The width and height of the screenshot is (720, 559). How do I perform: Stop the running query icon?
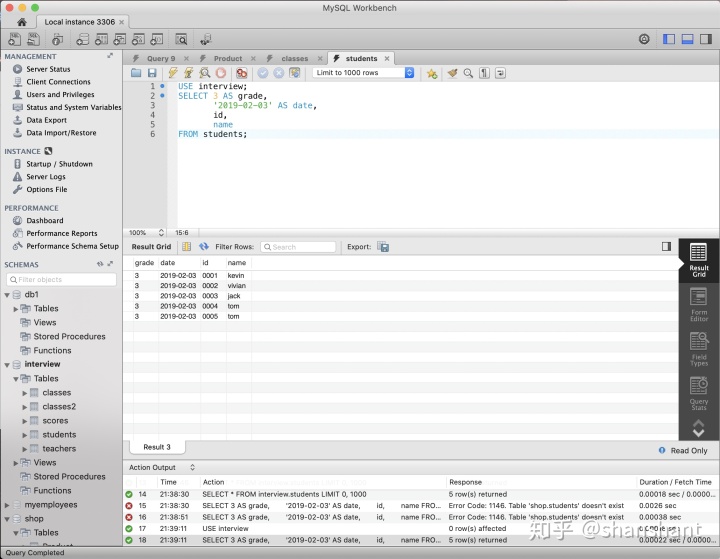[221, 73]
